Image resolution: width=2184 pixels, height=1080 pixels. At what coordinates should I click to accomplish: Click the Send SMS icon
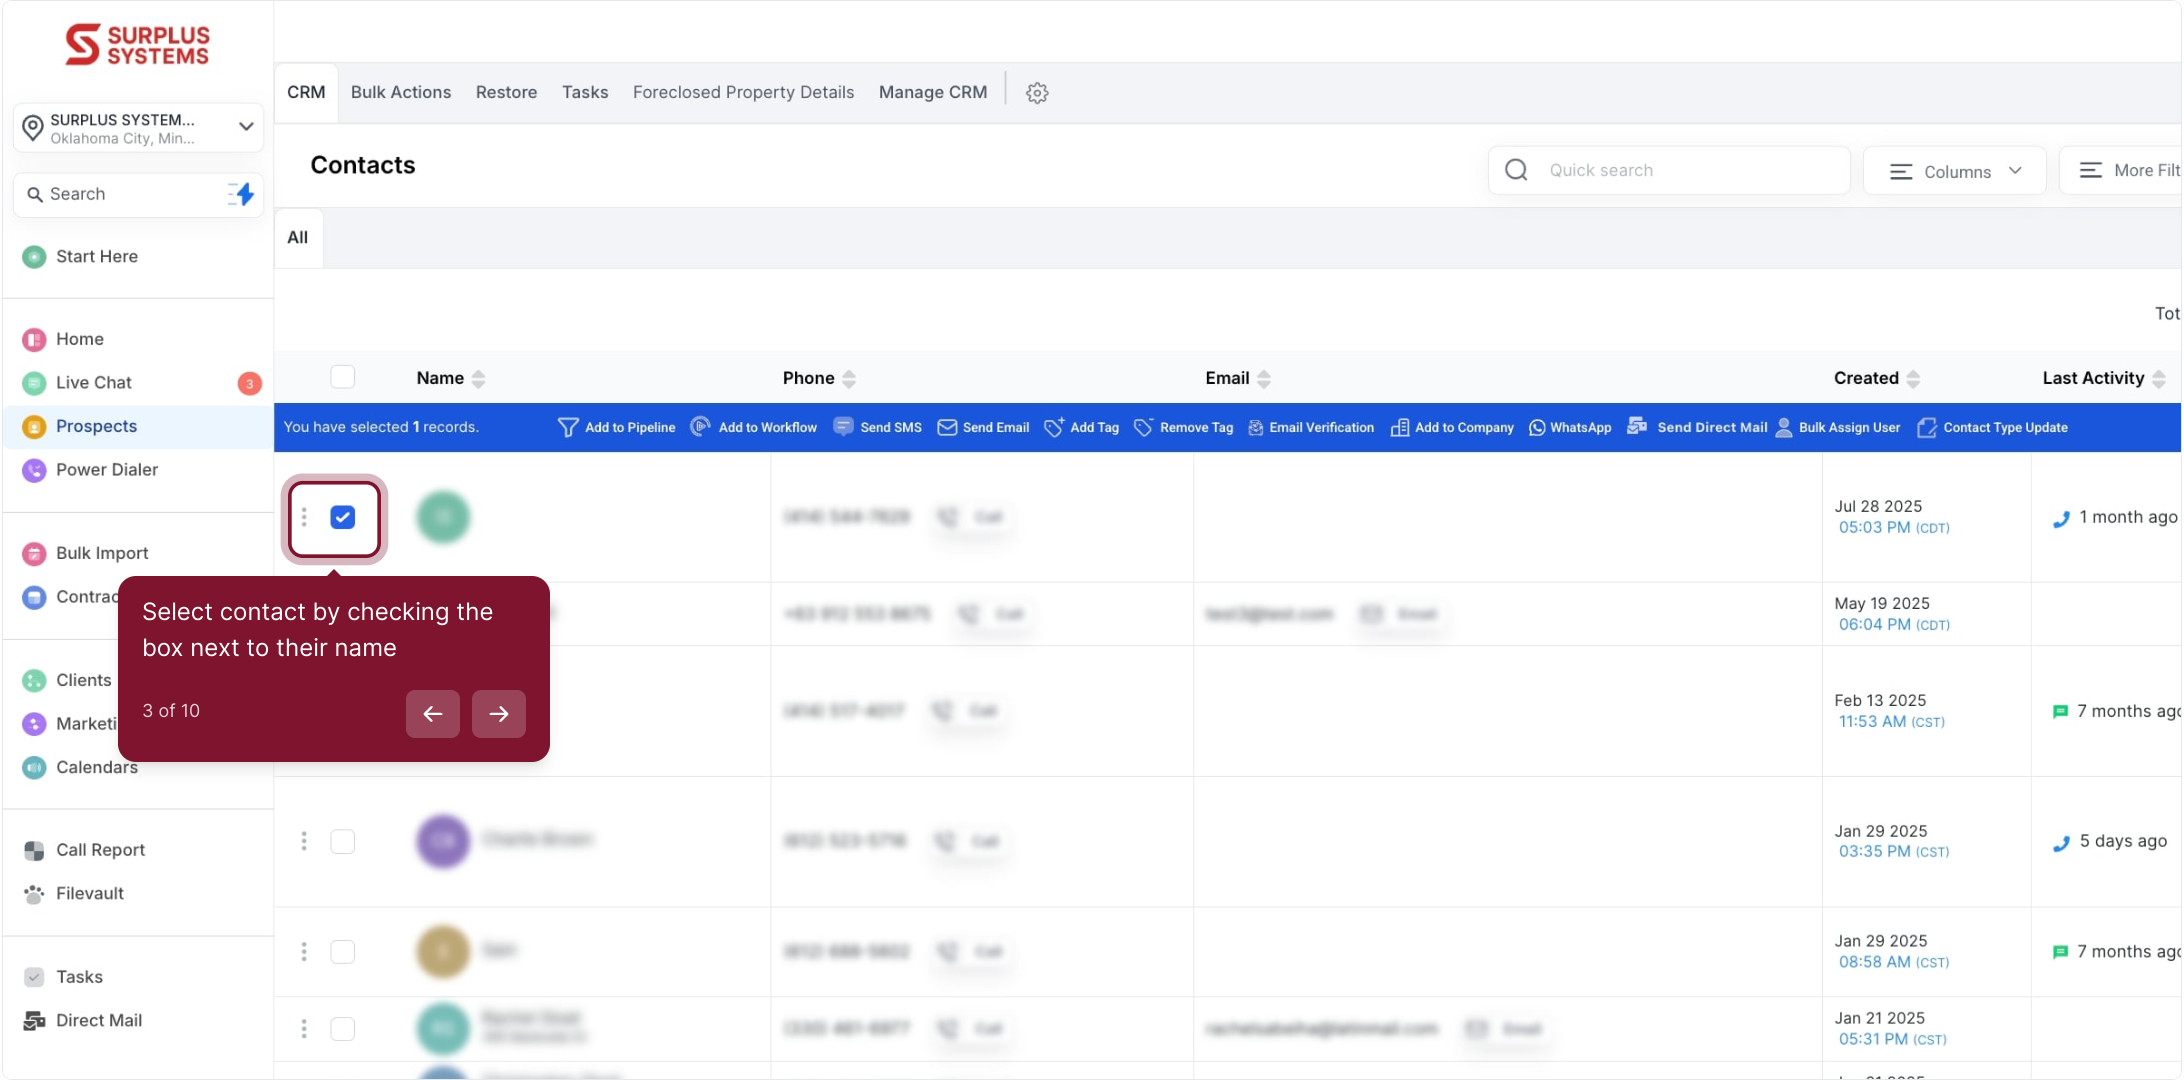pos(843,427)
